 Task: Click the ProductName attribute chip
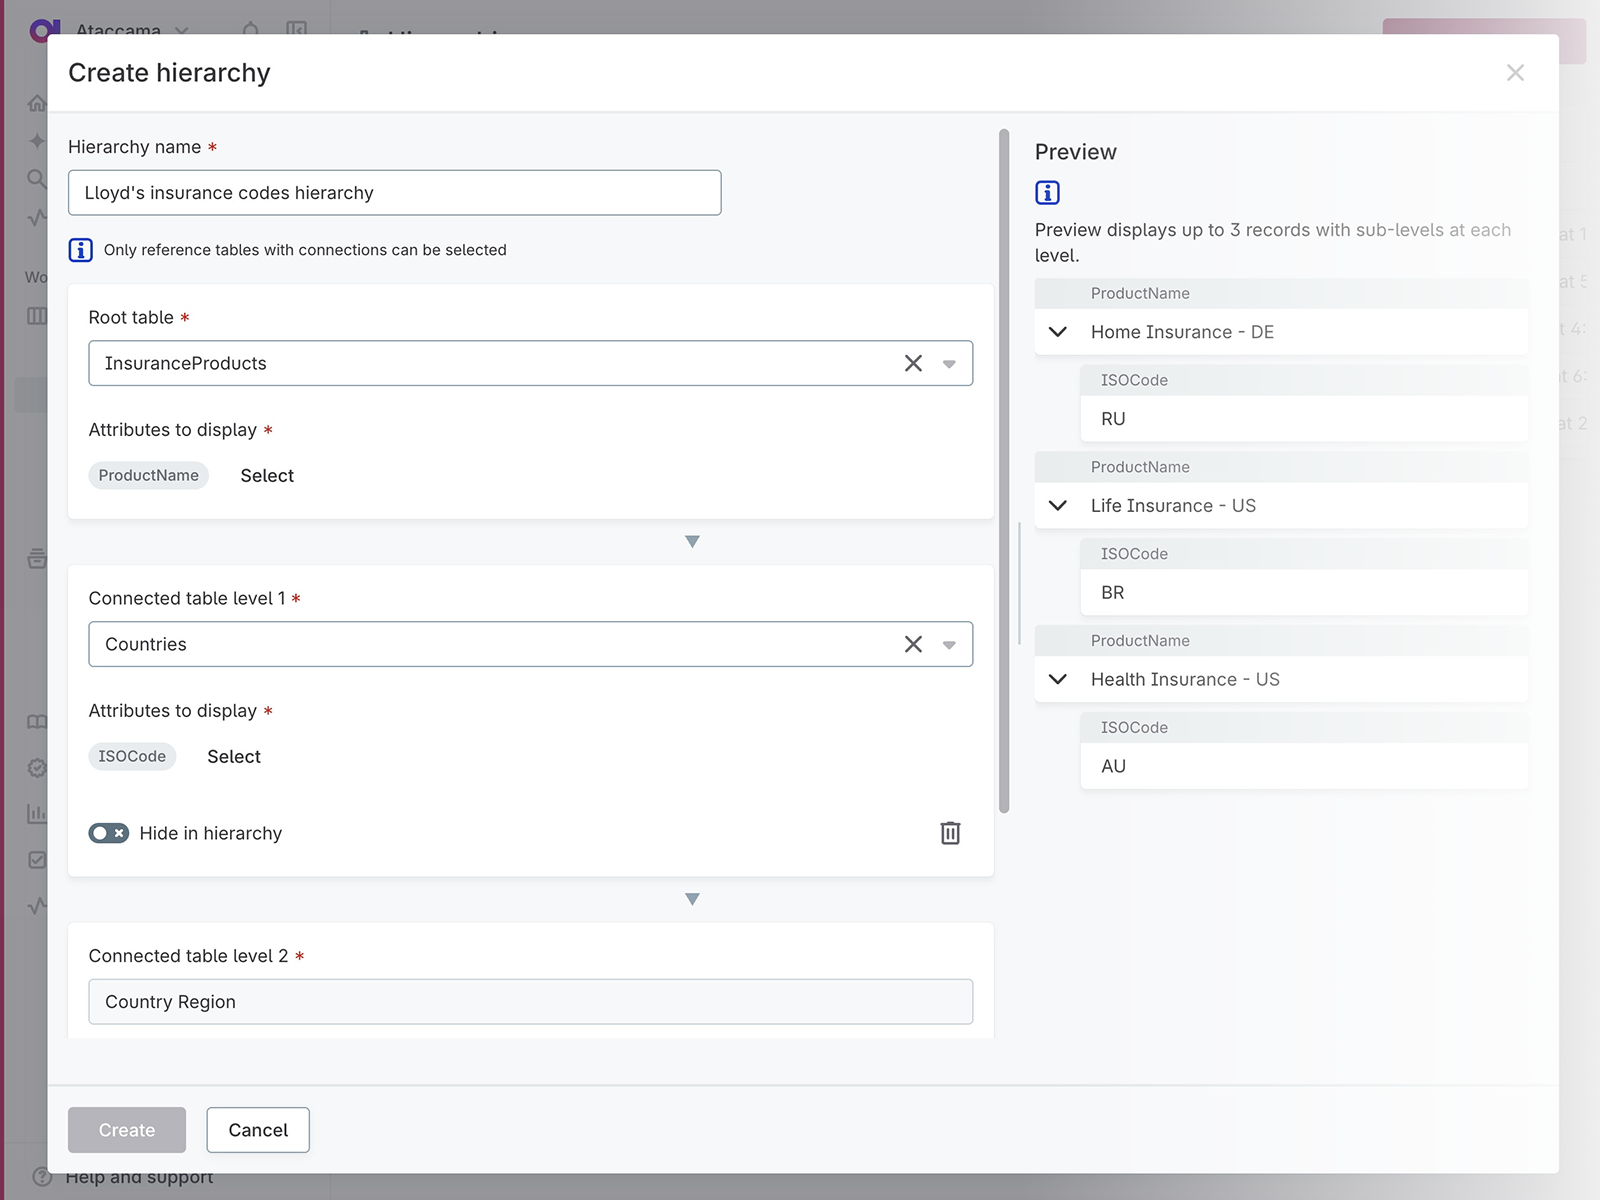coord(148,476)
